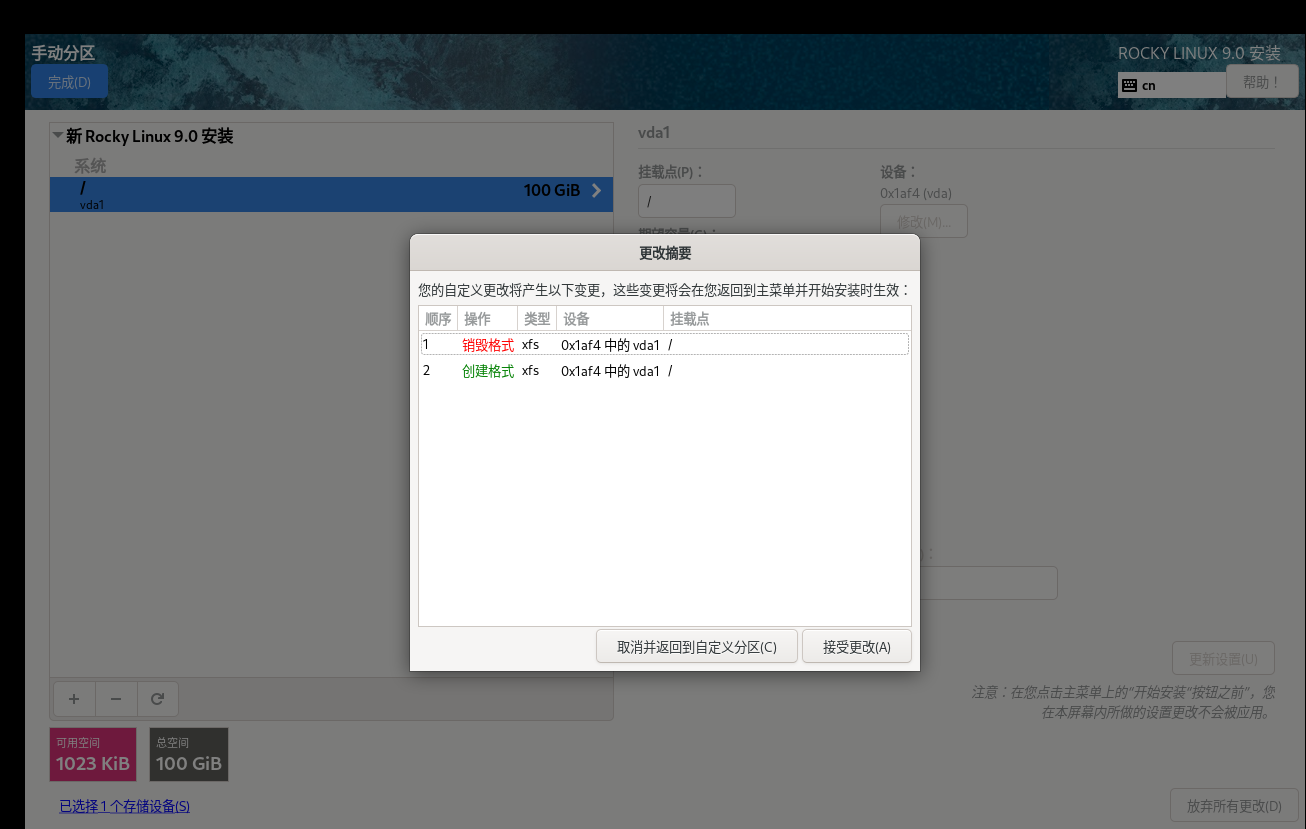Click the 挂载点(P) input field
This screenshot has width=1306, height=829.
click(x=687, y=201)
